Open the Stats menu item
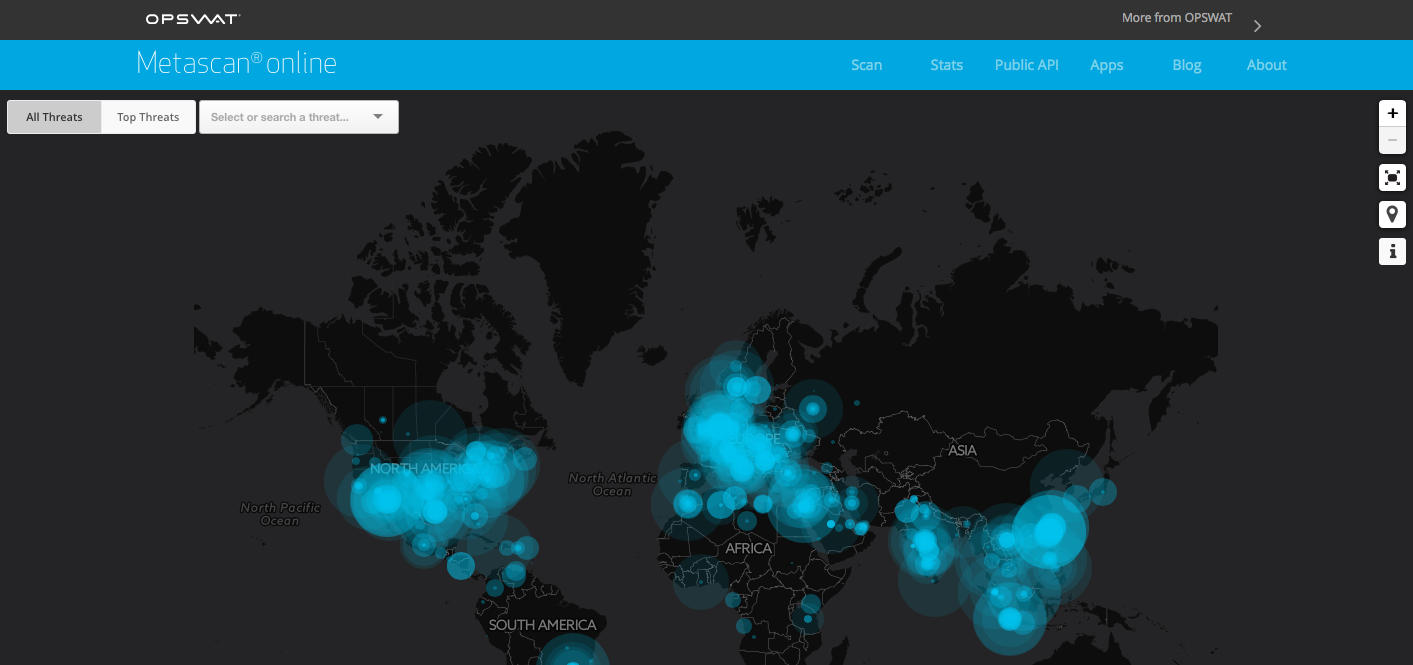 pyautogui.click(x=947, y=65)
